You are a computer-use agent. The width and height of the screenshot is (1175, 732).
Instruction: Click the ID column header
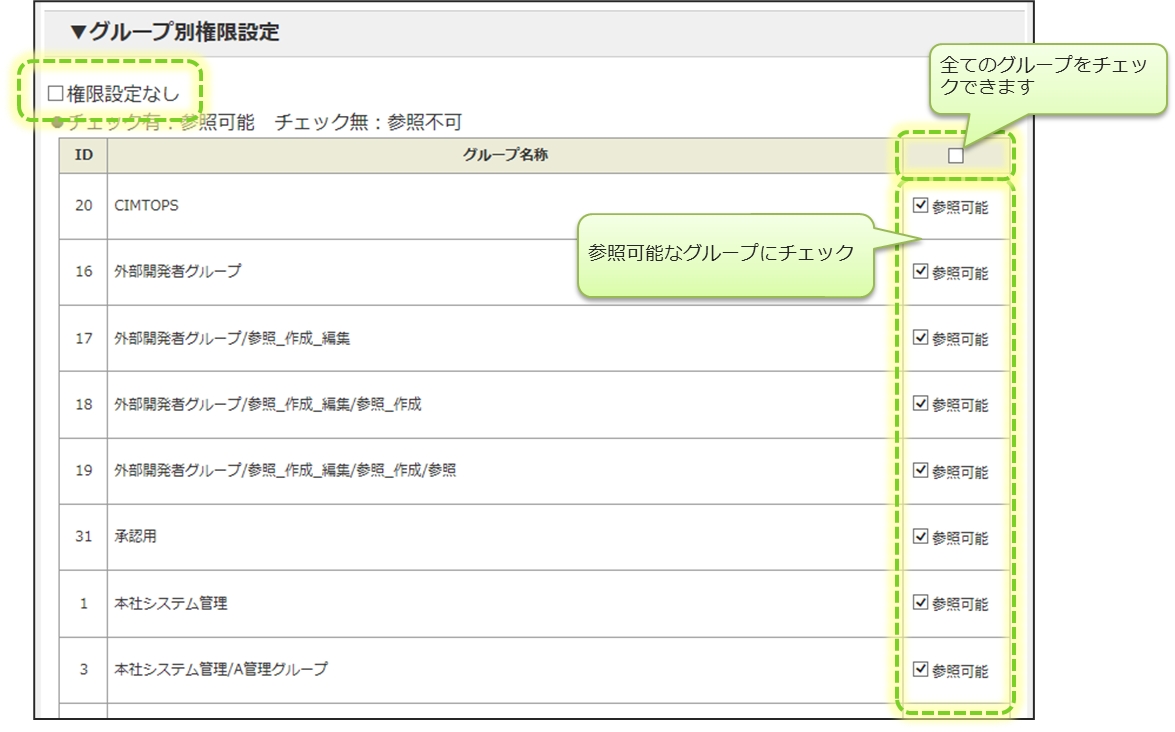click(x=84, y=156)
